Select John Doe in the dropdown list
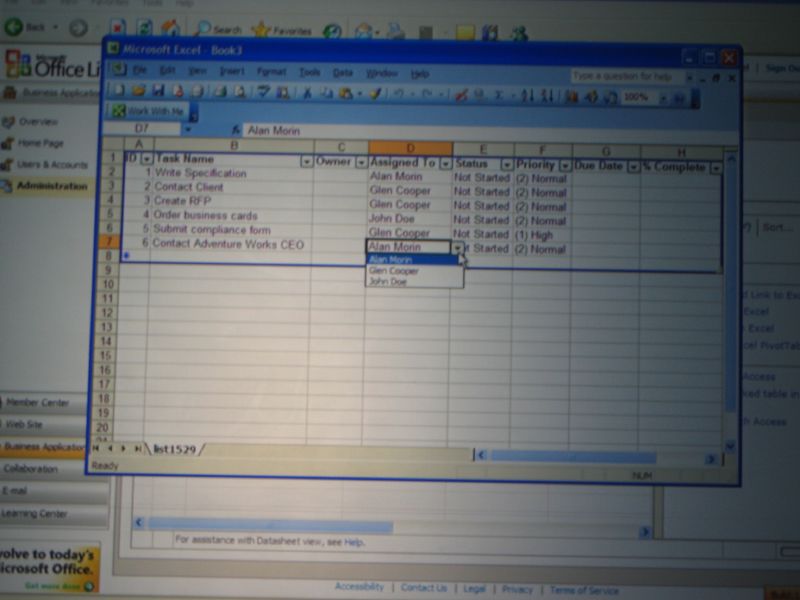Image resolution: width=800 pixels, height=600 pixels. pos(388,281)
